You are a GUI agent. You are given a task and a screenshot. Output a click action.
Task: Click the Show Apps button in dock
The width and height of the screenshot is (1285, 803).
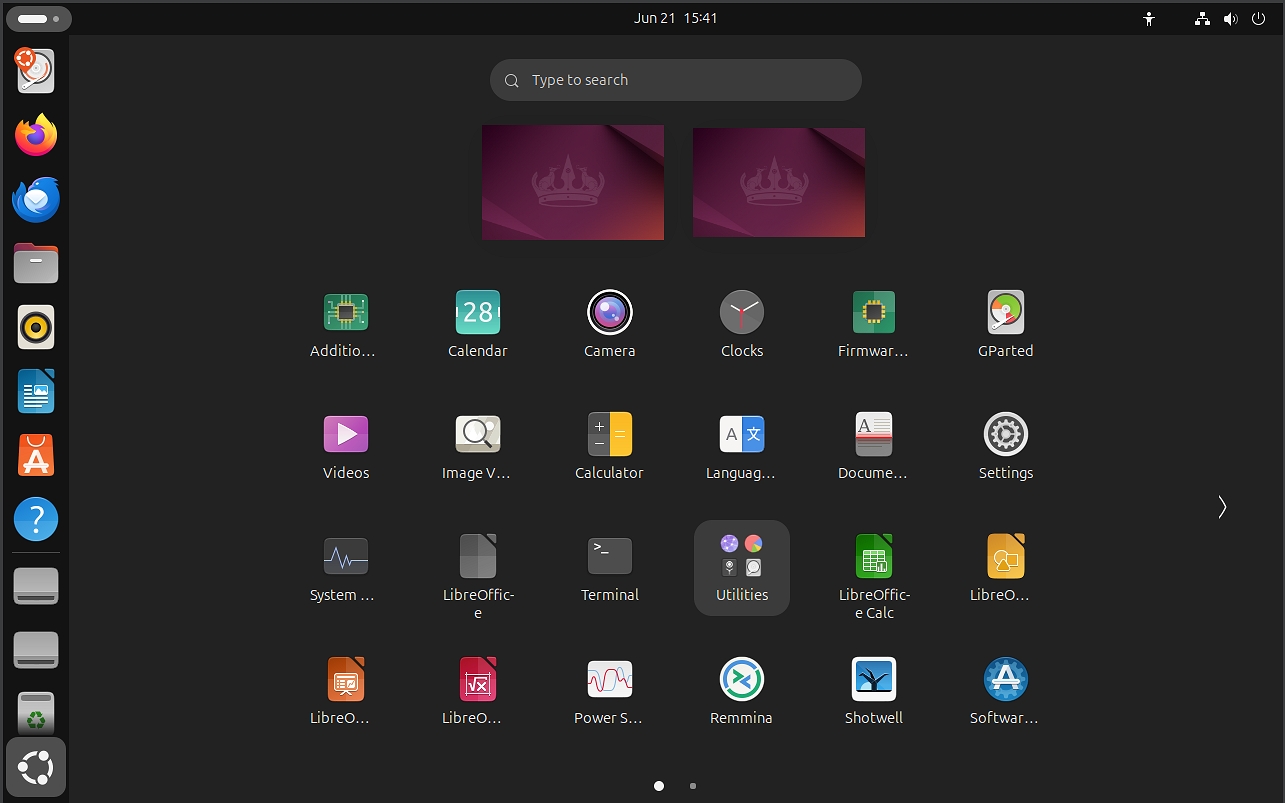point(36,767)
